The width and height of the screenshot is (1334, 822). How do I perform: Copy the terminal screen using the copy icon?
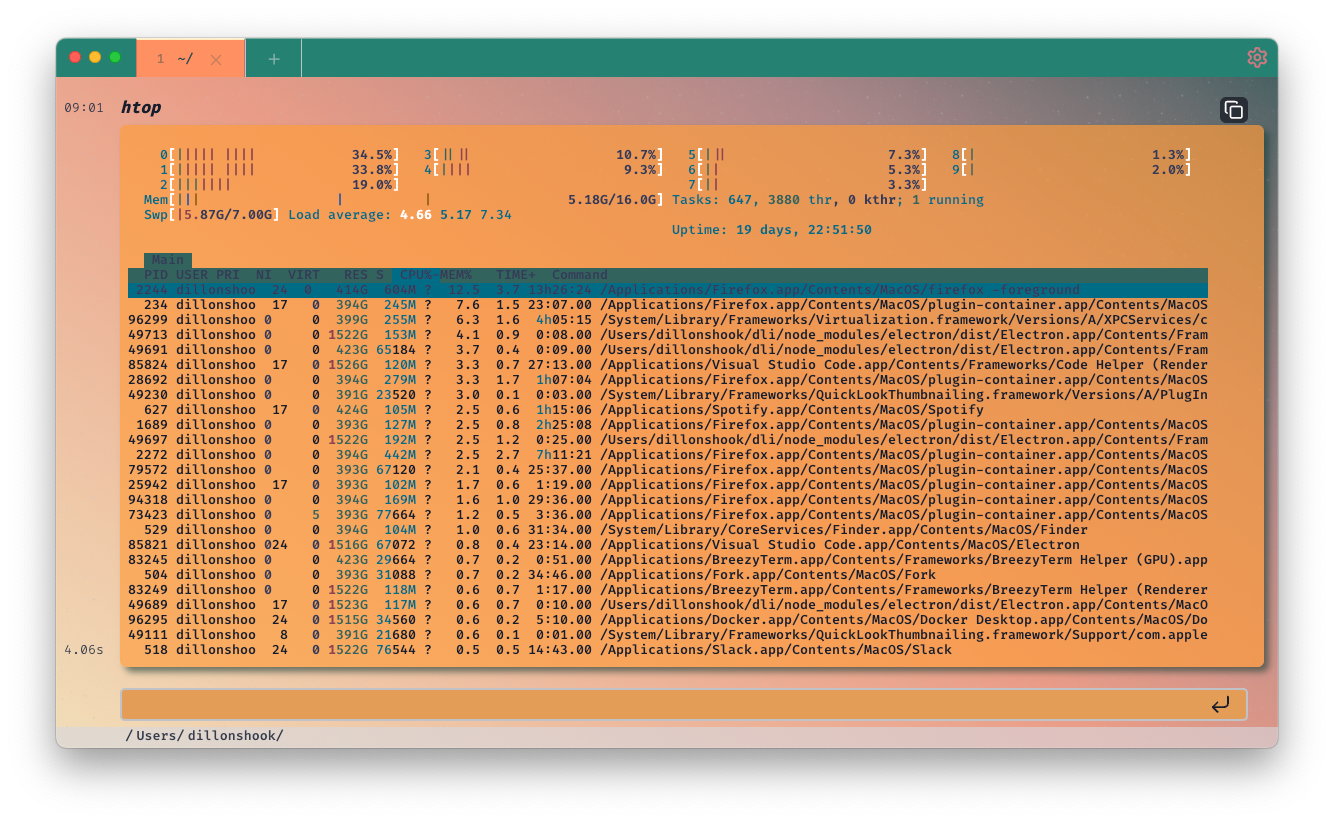(1234, 109)
